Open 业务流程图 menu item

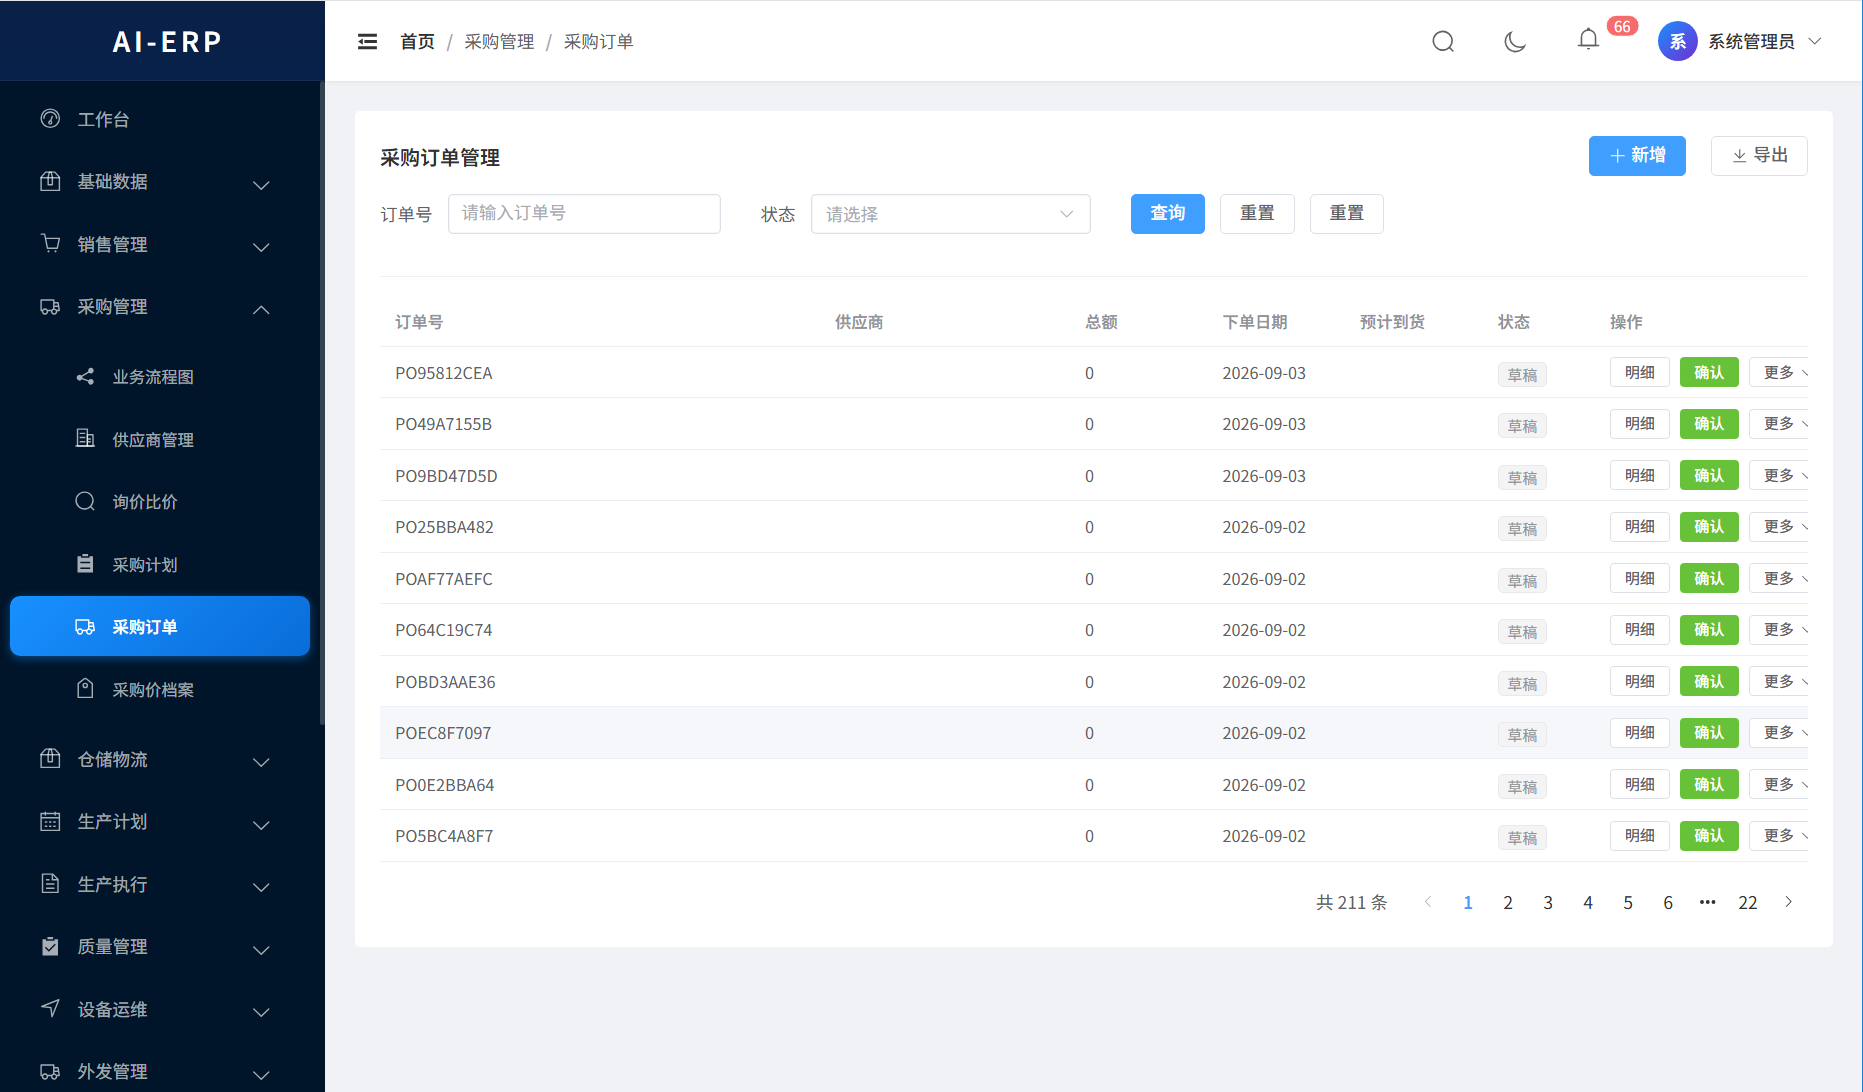click(x=160, y=377)
